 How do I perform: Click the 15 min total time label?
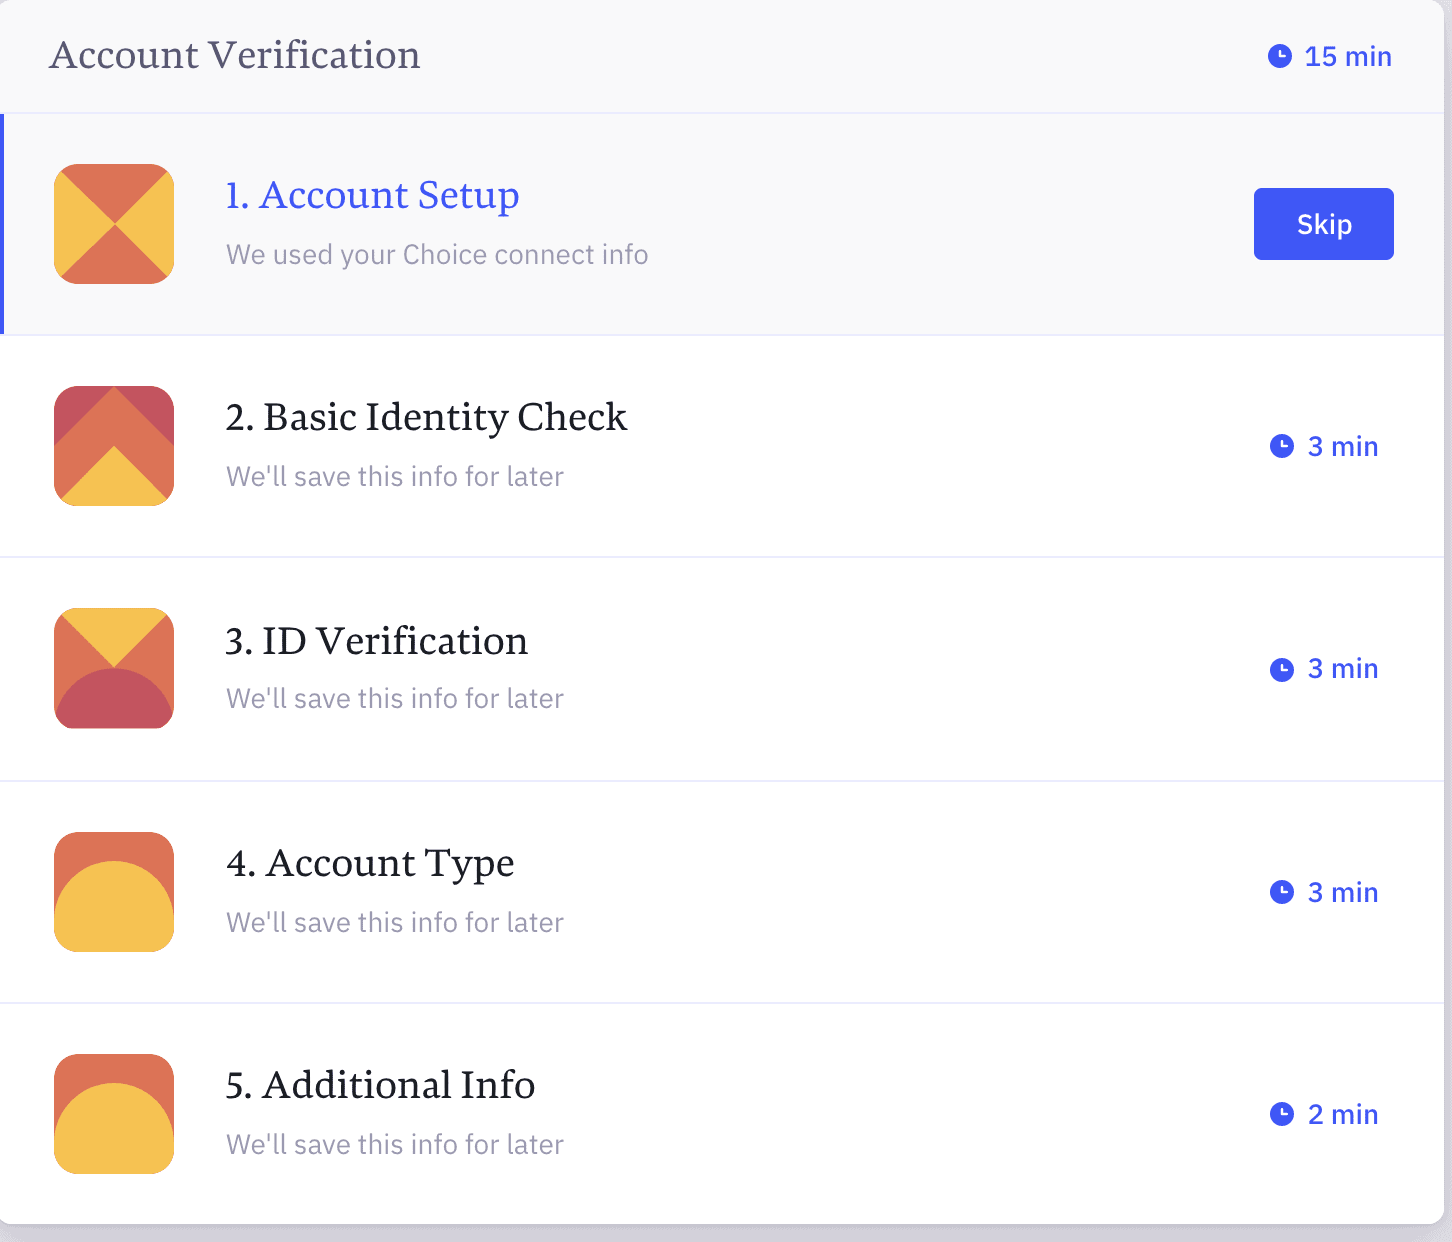click(1348, 57)
